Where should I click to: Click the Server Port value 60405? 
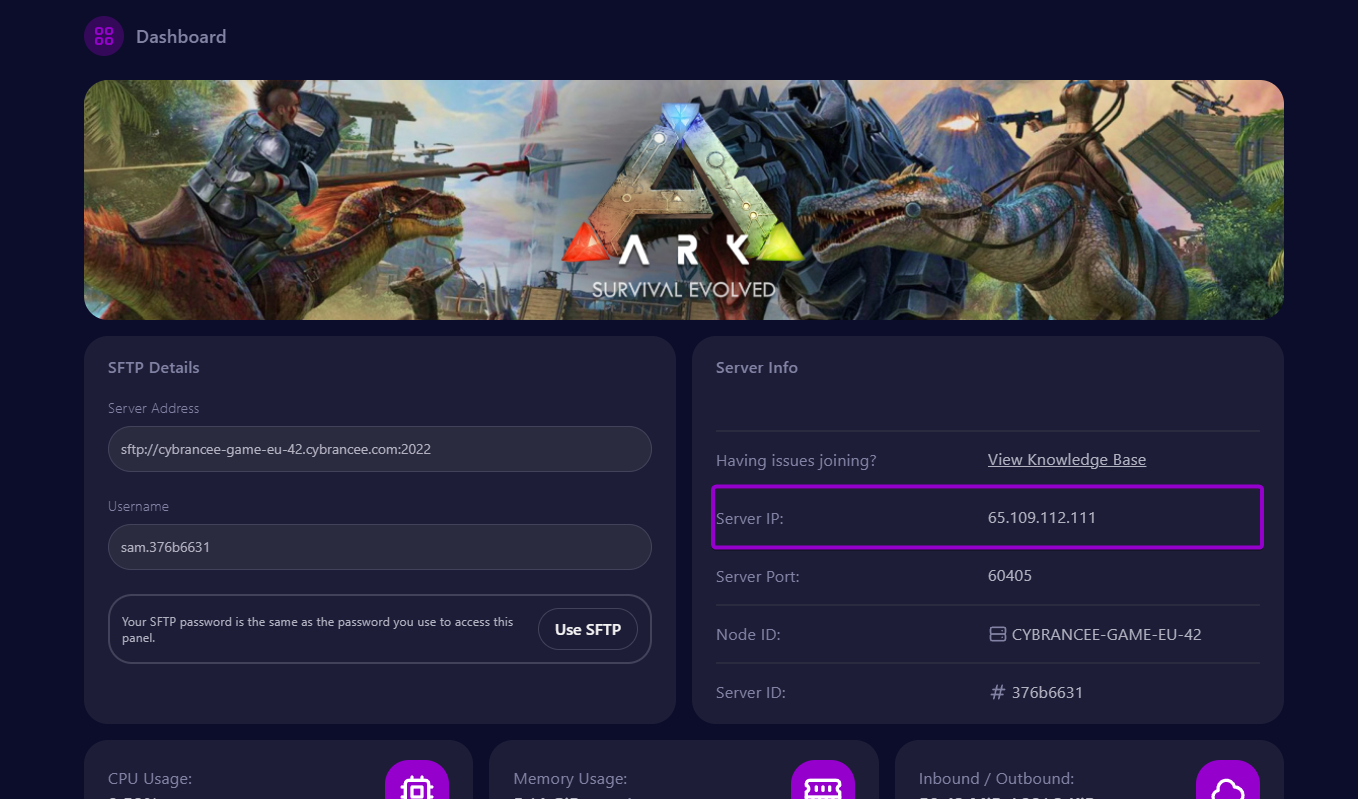click(1009, 576)
